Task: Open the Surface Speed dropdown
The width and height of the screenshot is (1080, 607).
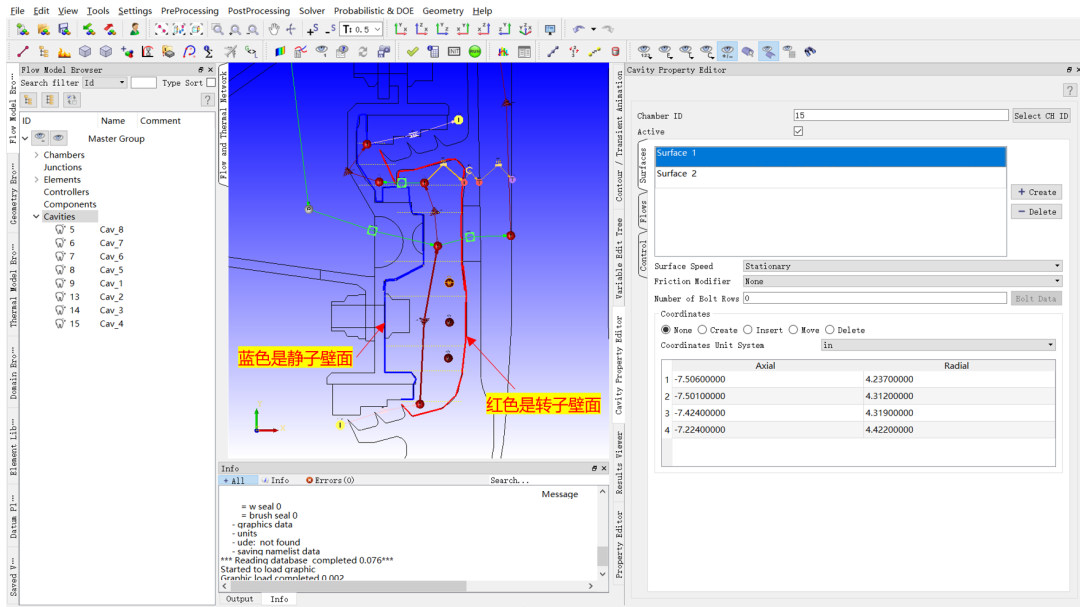Action: coord(902,266)
